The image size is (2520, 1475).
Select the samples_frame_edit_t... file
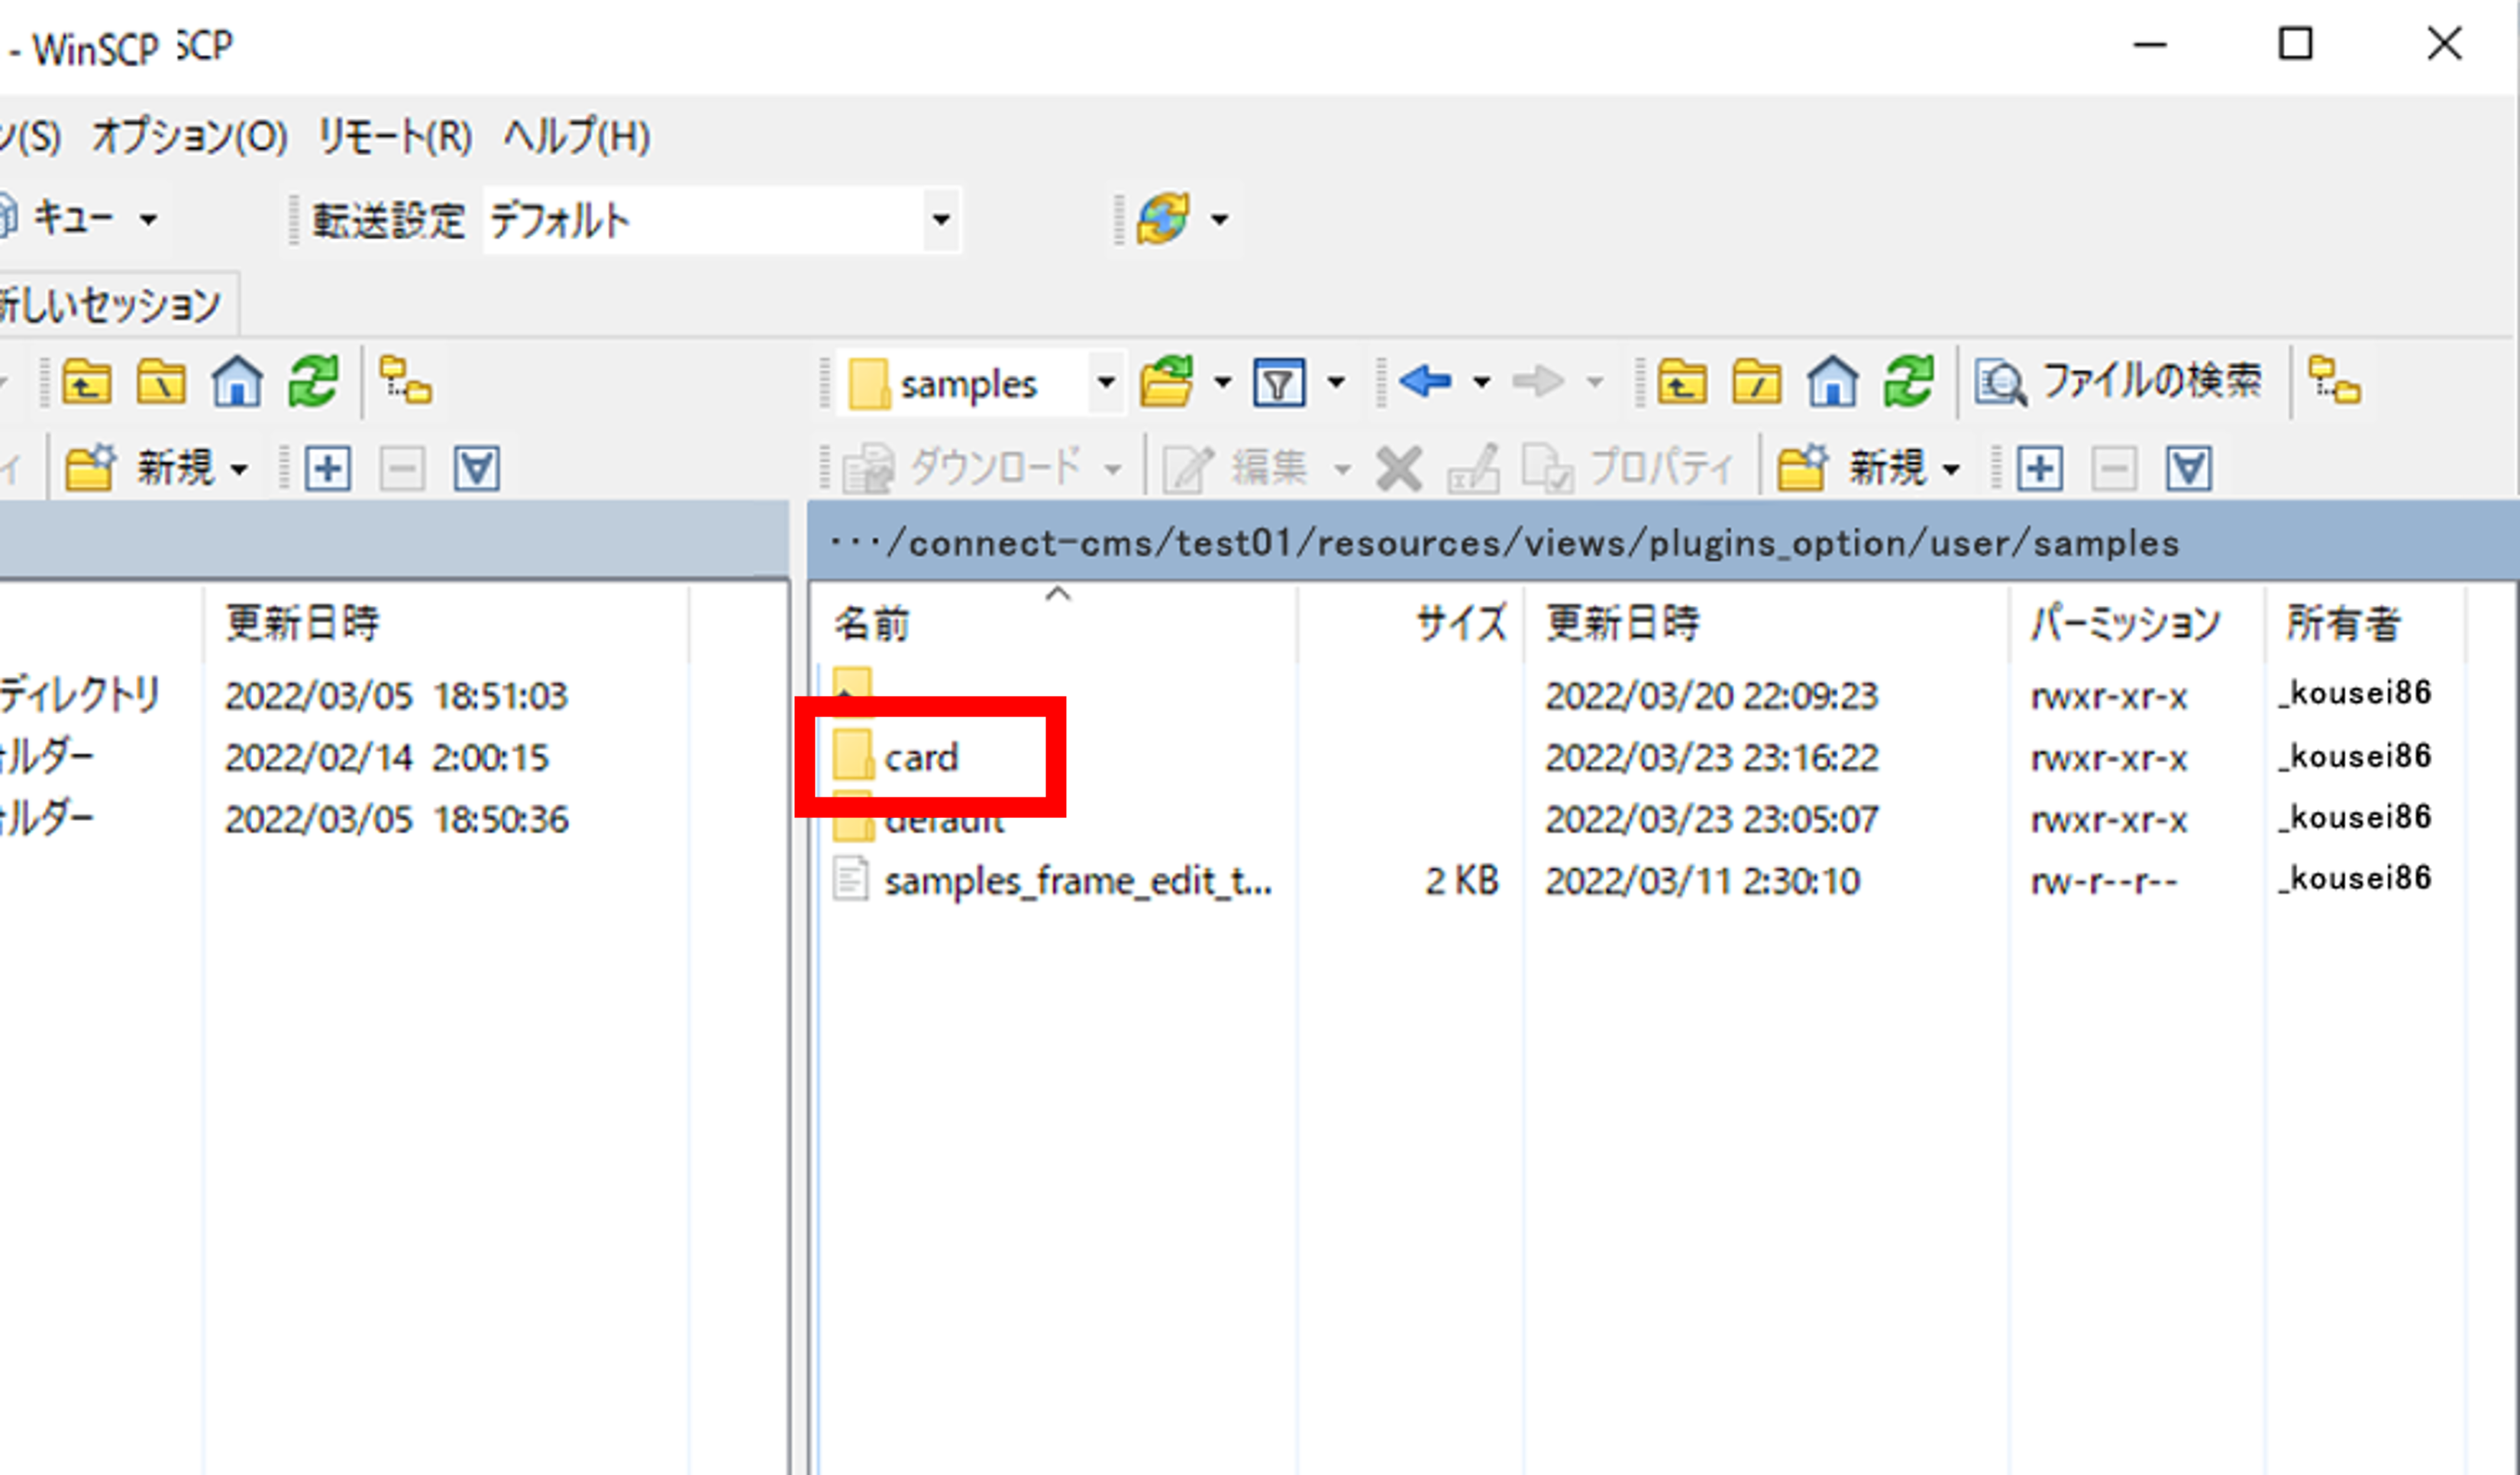(x=1053, y=881)
